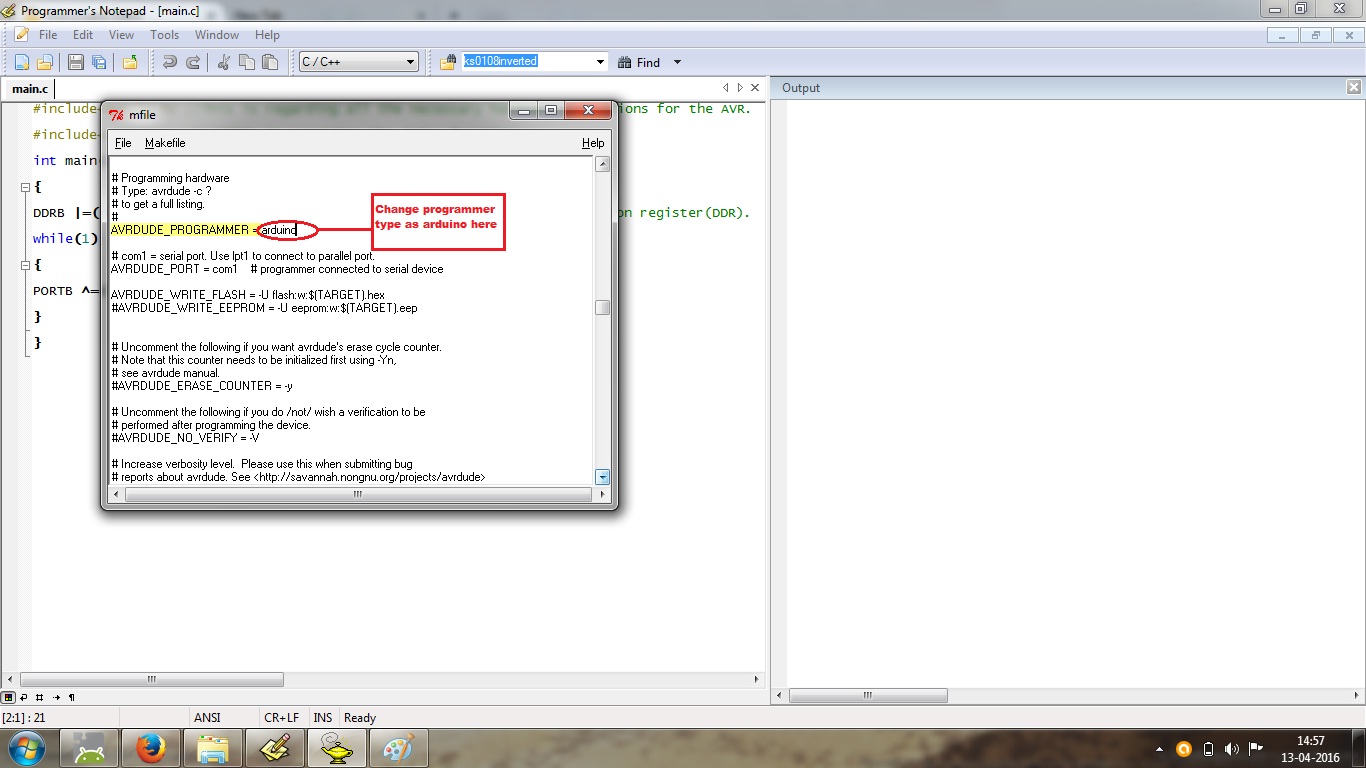Click the mfile vertical scrollbar thumb

click(x=602, y=308)
